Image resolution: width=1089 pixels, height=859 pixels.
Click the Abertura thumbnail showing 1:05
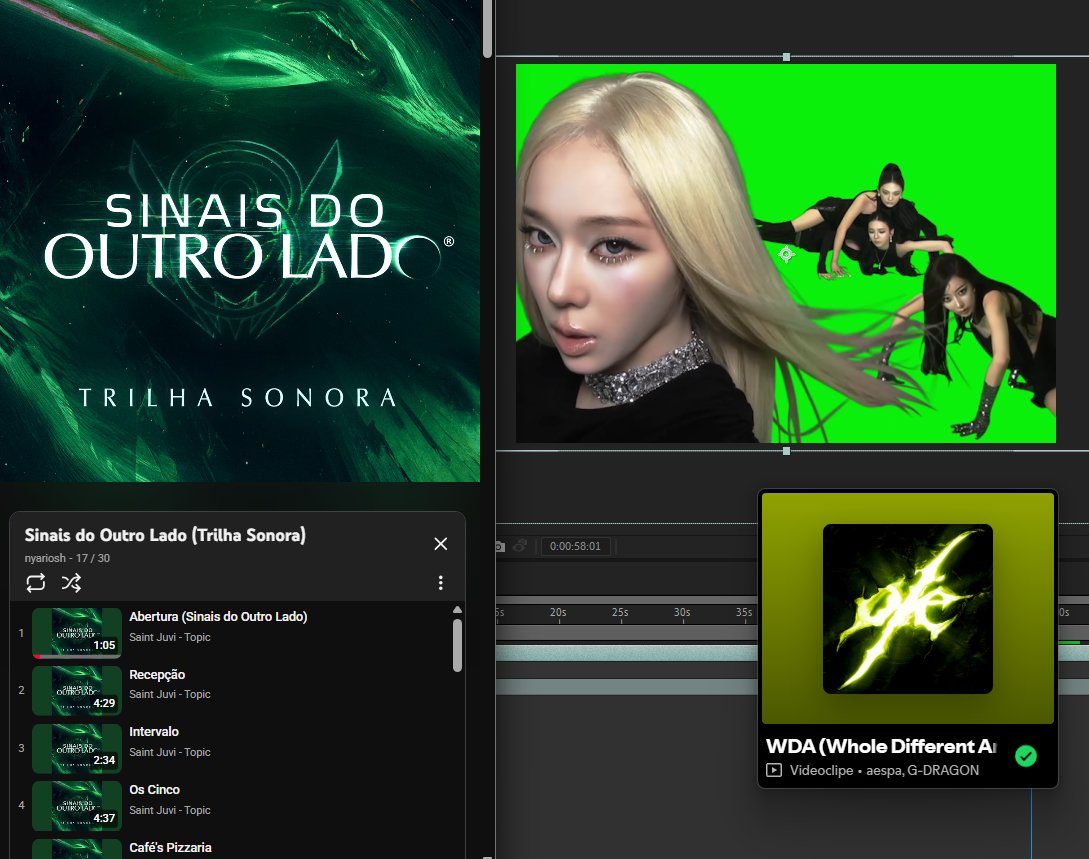pos(77,633)
